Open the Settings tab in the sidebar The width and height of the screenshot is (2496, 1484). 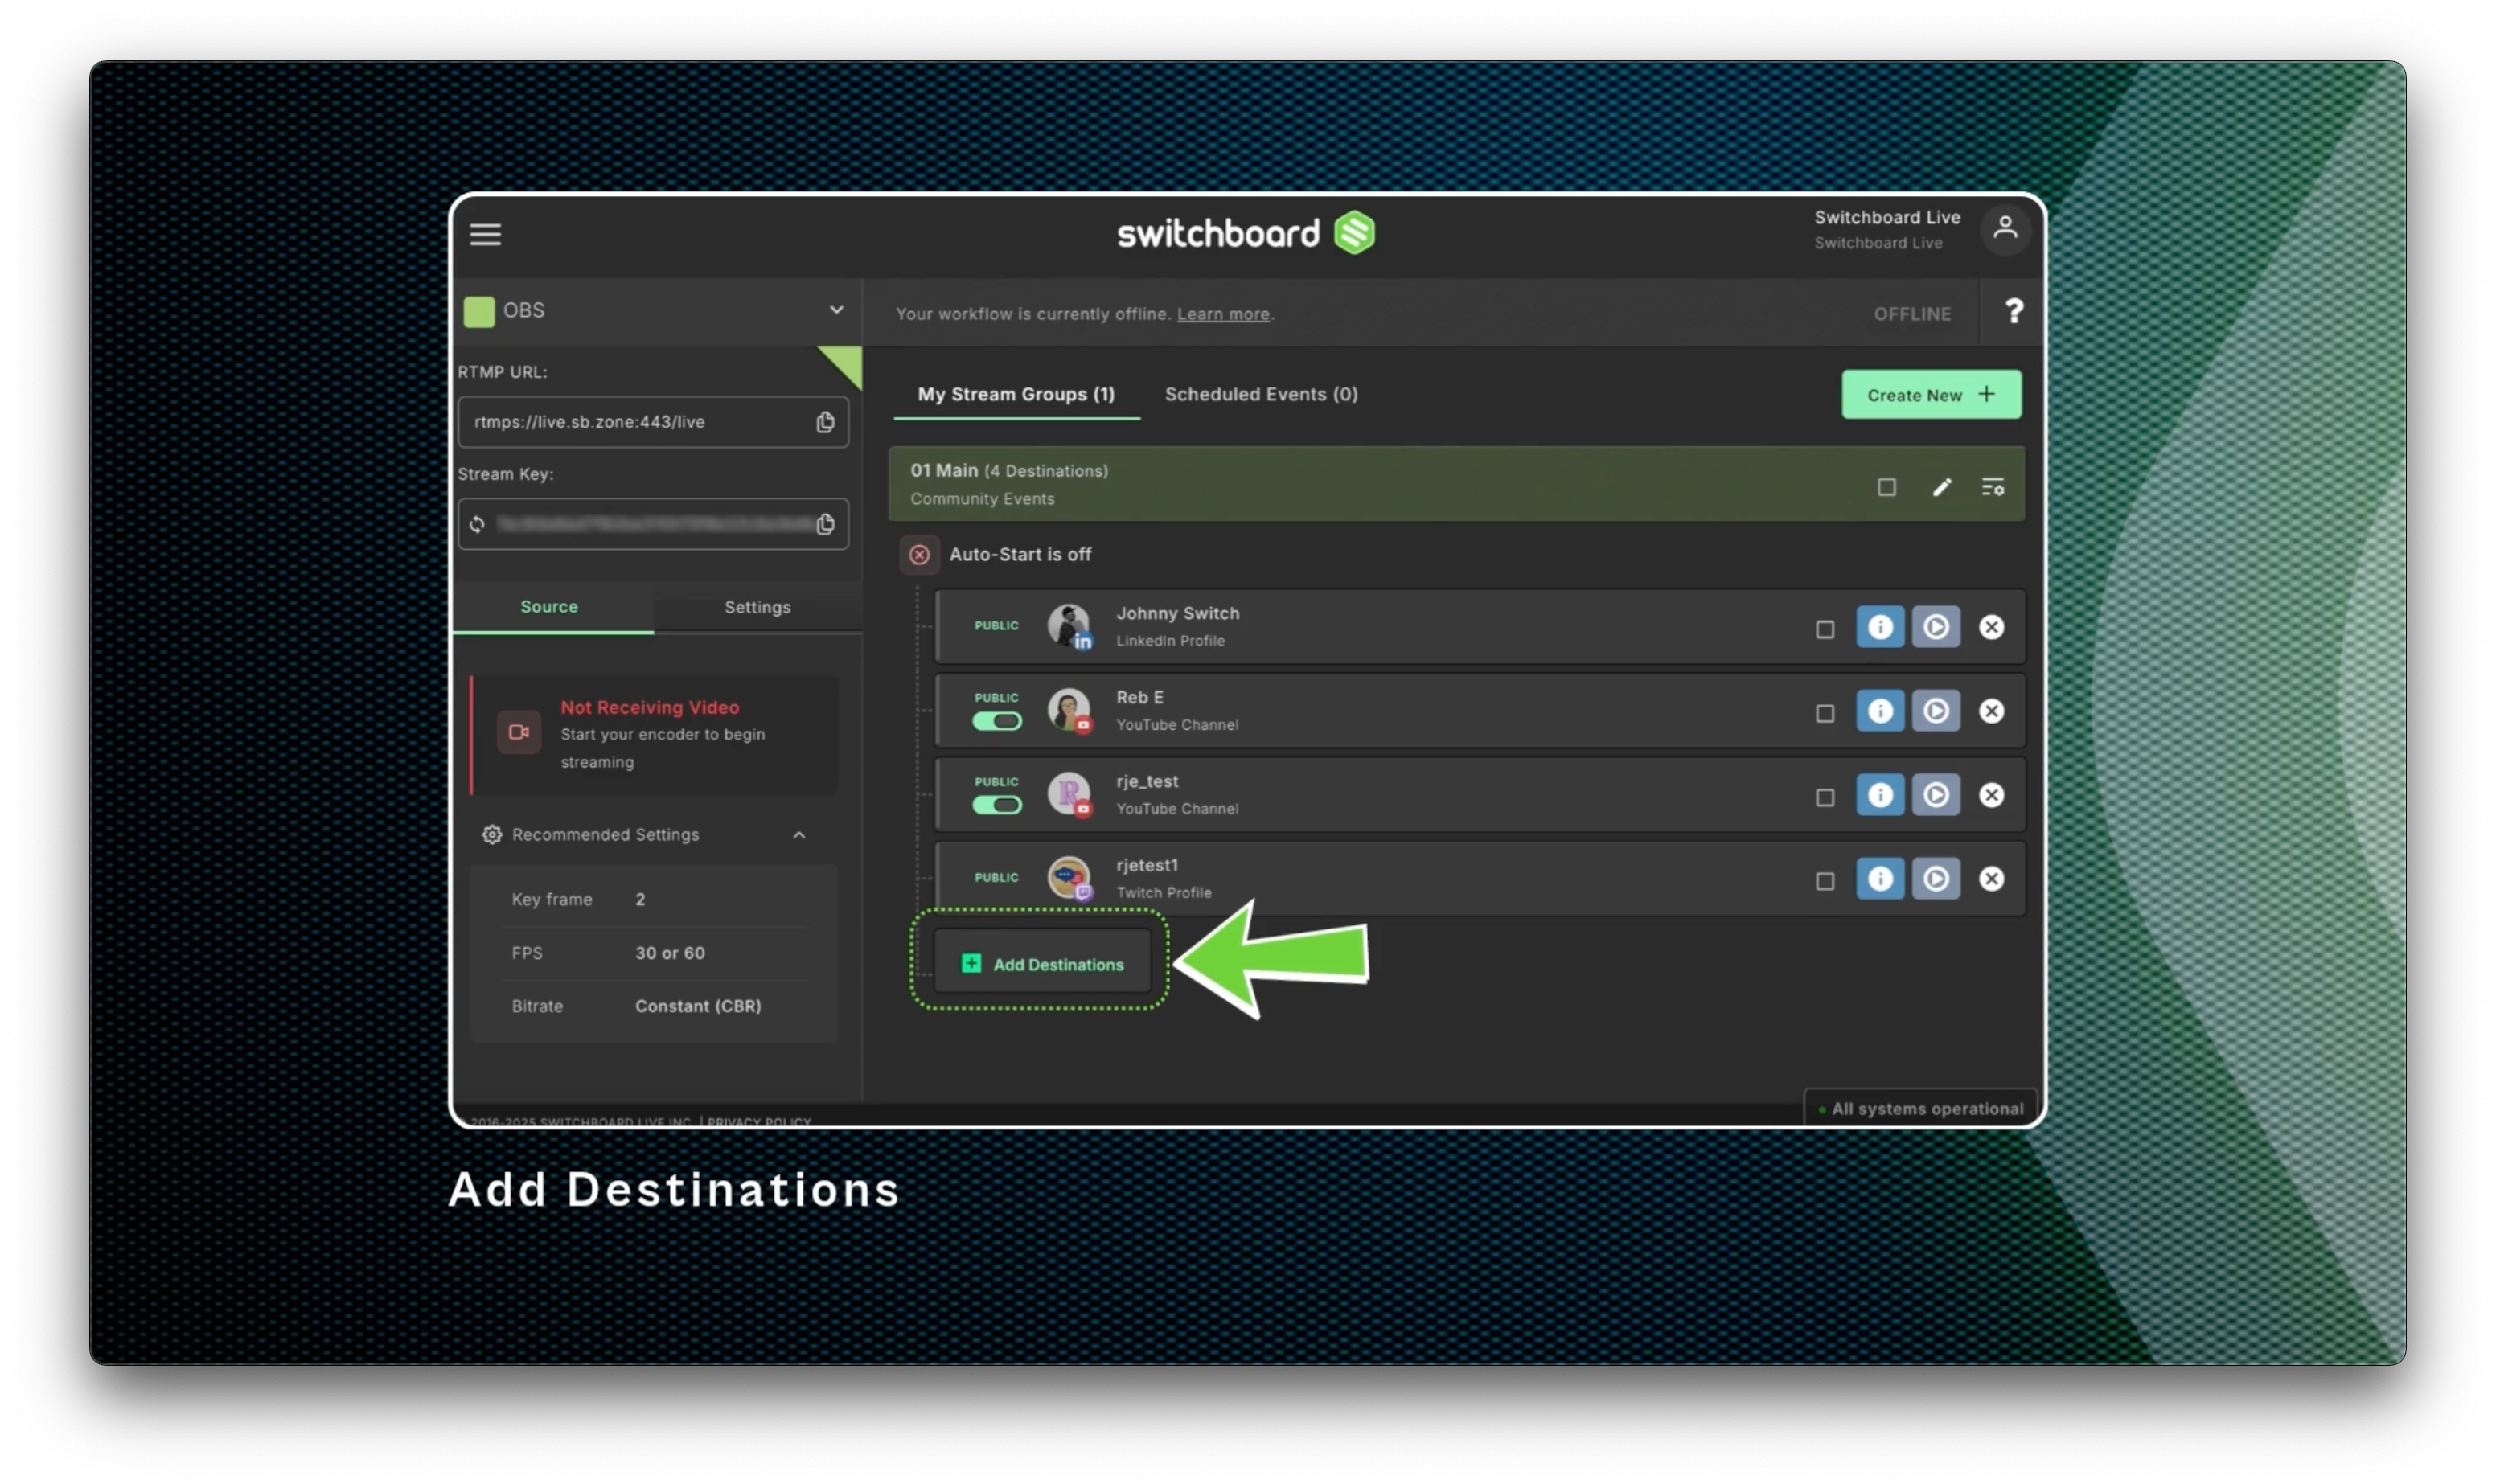click(757, 607)
